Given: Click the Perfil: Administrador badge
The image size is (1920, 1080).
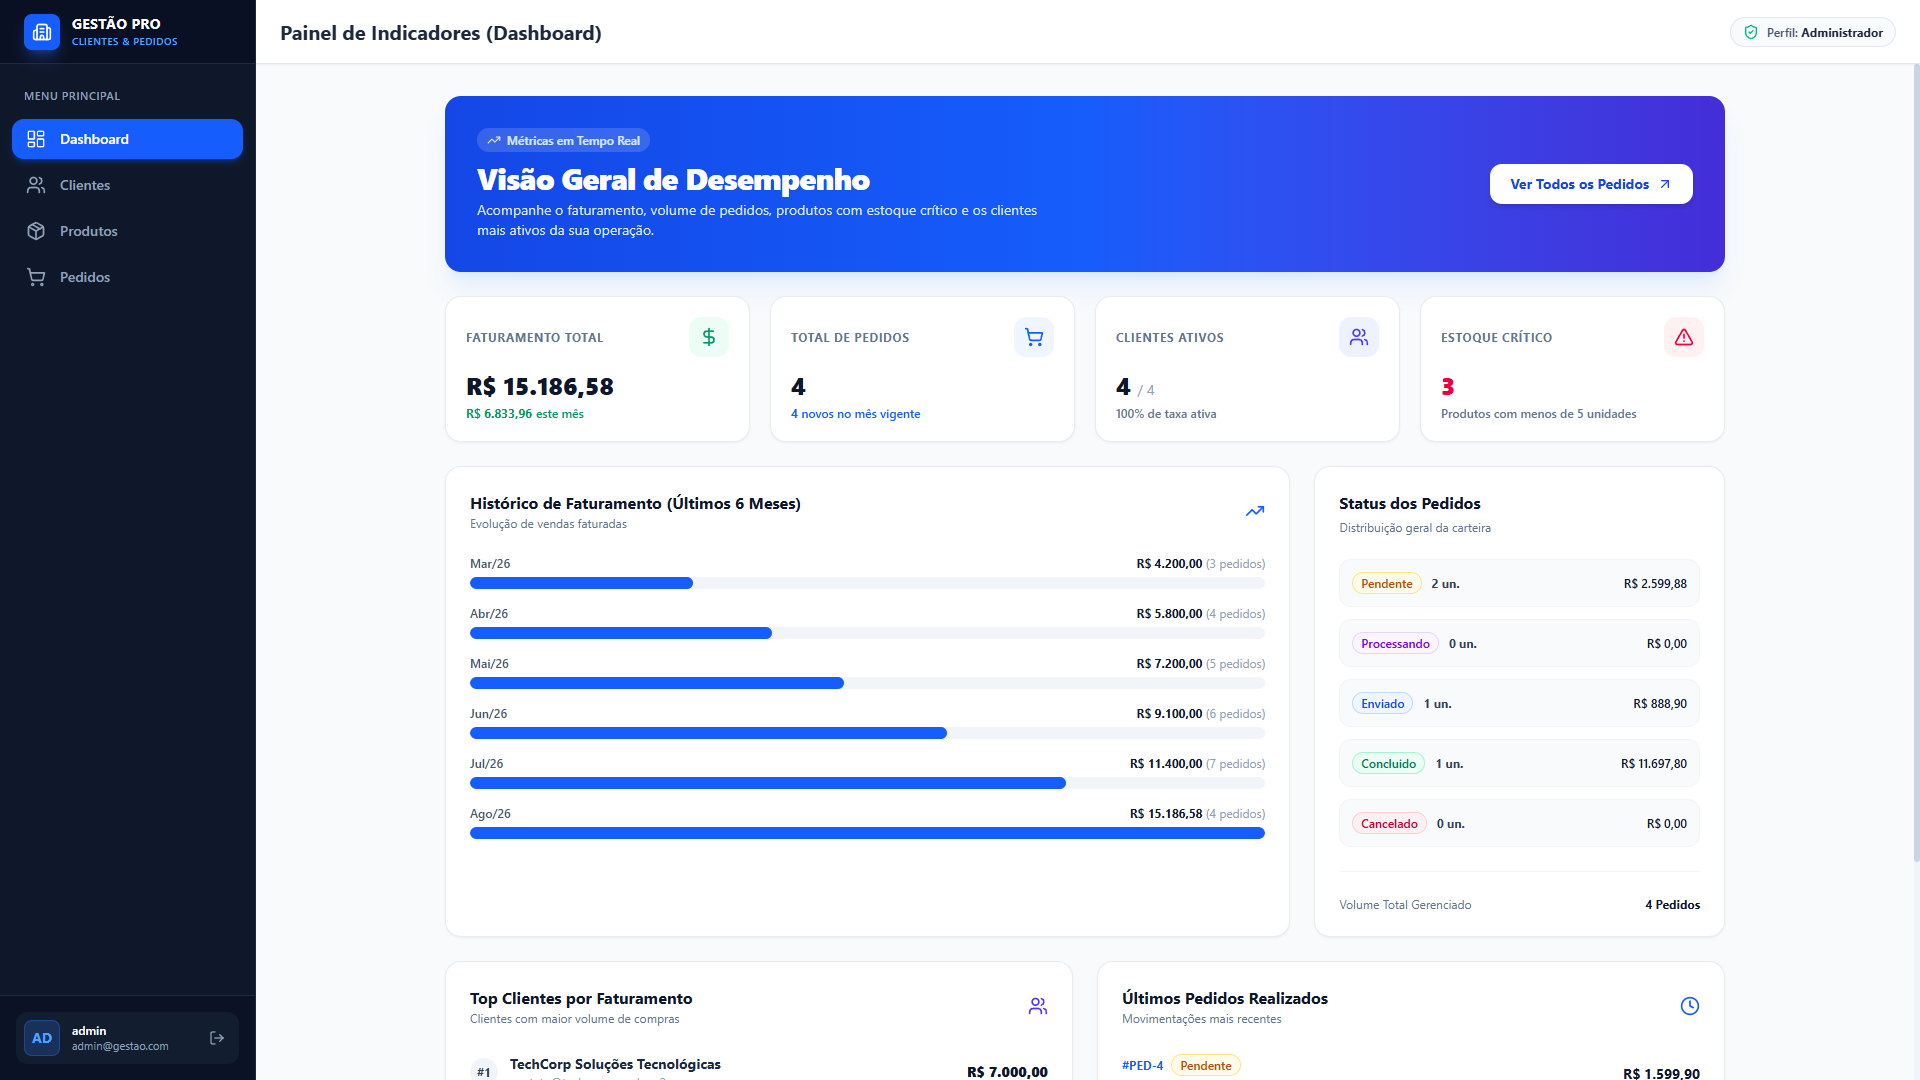Looking at the screenshot, I should coord(1813,32).
